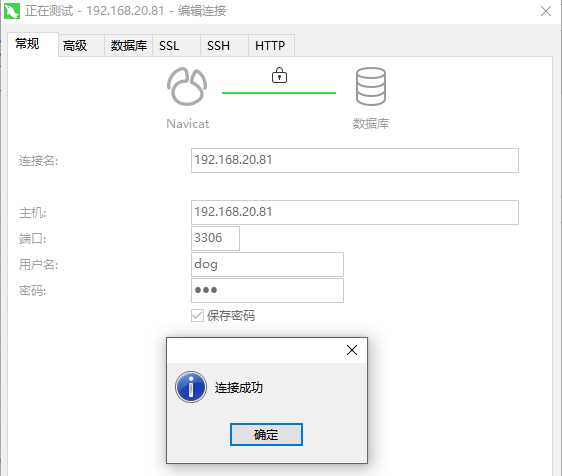Screen dimensions: 562x476
Task: Click the 用户名 label
Action: click(x=38, y=265)
